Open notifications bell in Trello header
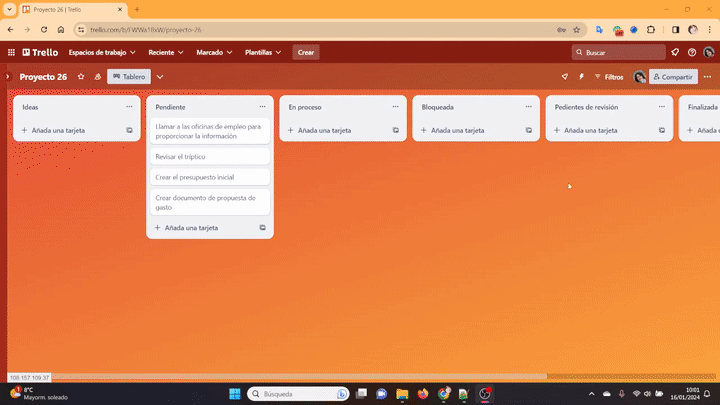720x405 pixels. click(675, 52)
